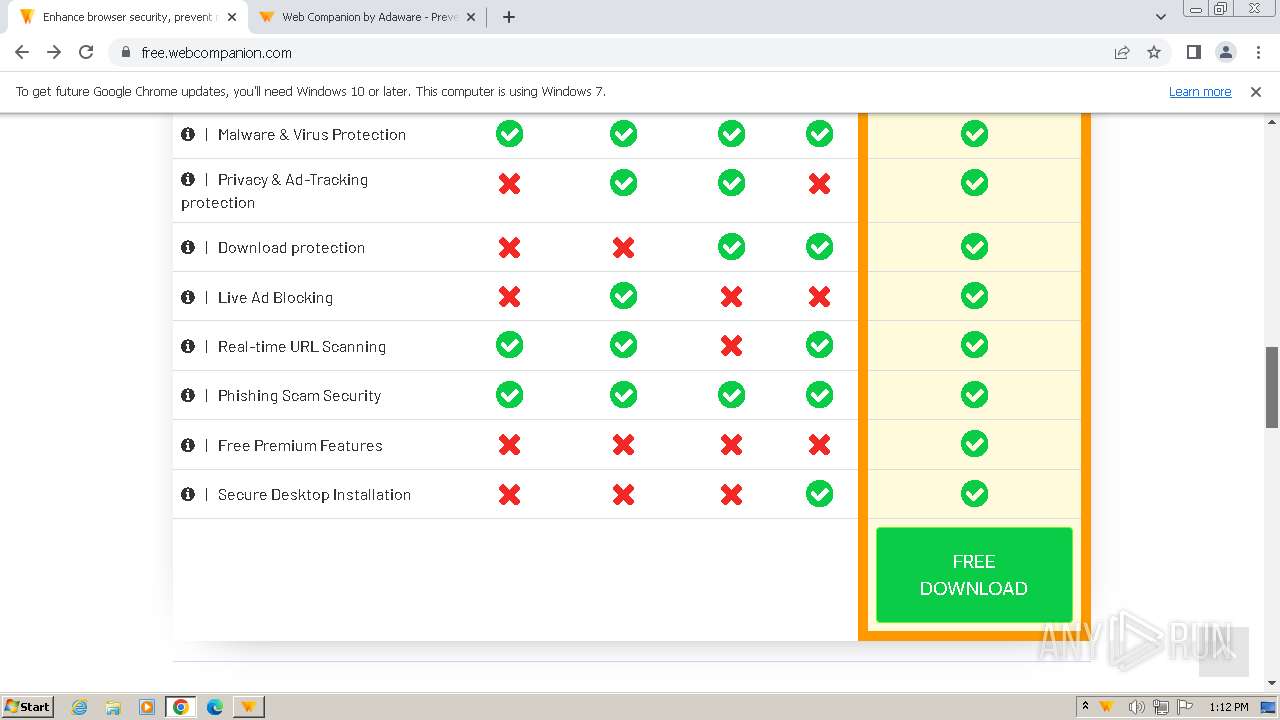Bookmark this page with the star icon
The width and height of the screenshot is (1280, 720).
(1154, 52)
